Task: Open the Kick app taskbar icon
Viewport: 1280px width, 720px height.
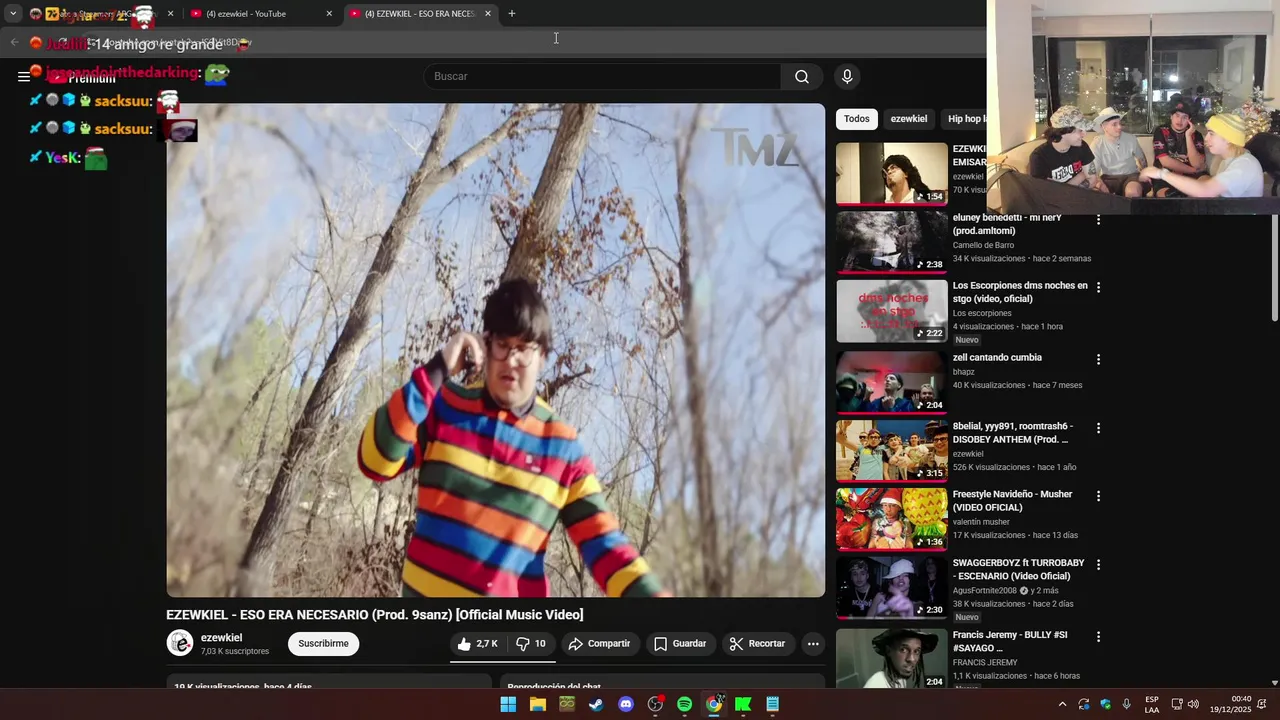Action: click(743, 704)
